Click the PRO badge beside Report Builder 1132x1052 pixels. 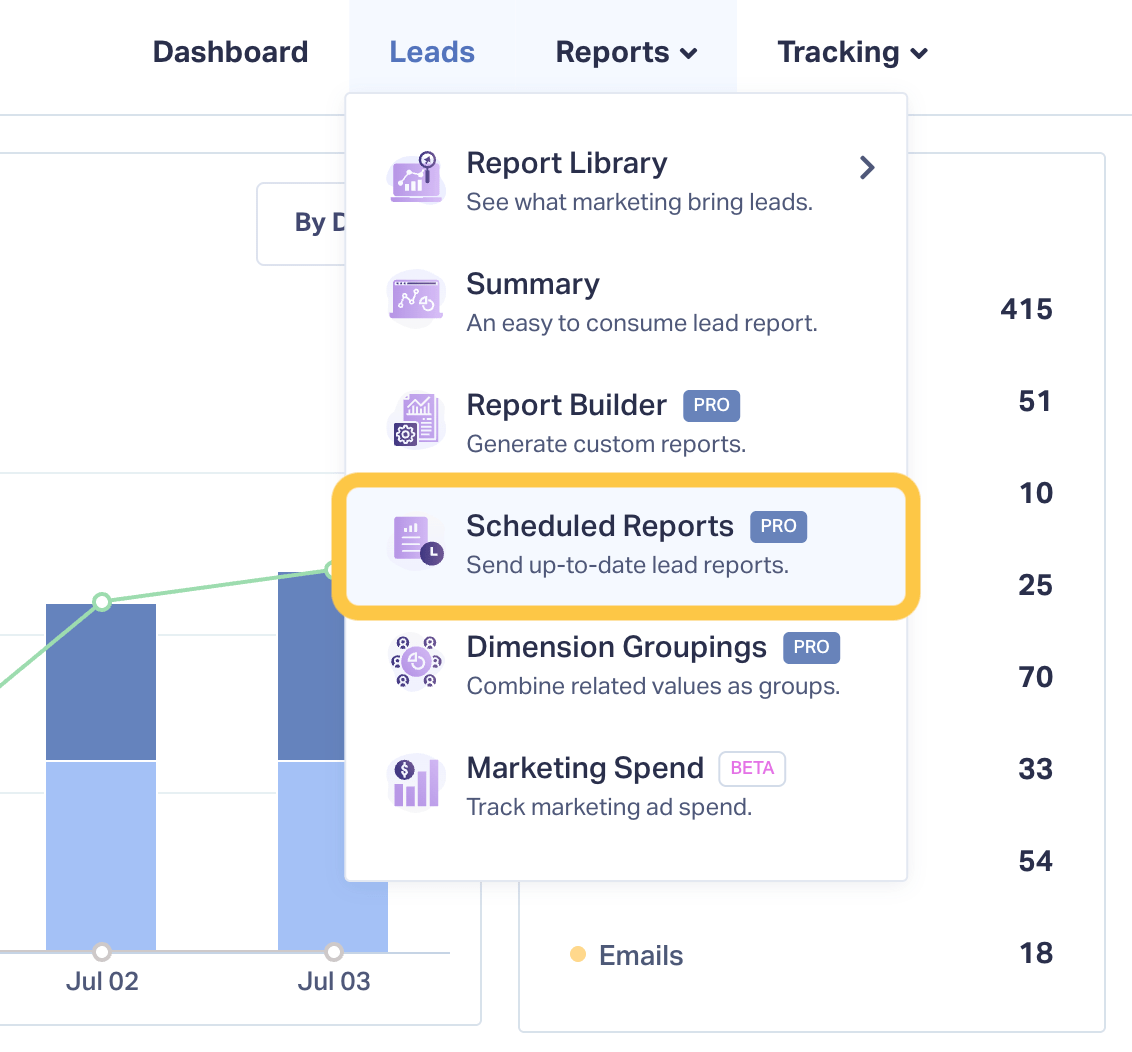[711, 406]
